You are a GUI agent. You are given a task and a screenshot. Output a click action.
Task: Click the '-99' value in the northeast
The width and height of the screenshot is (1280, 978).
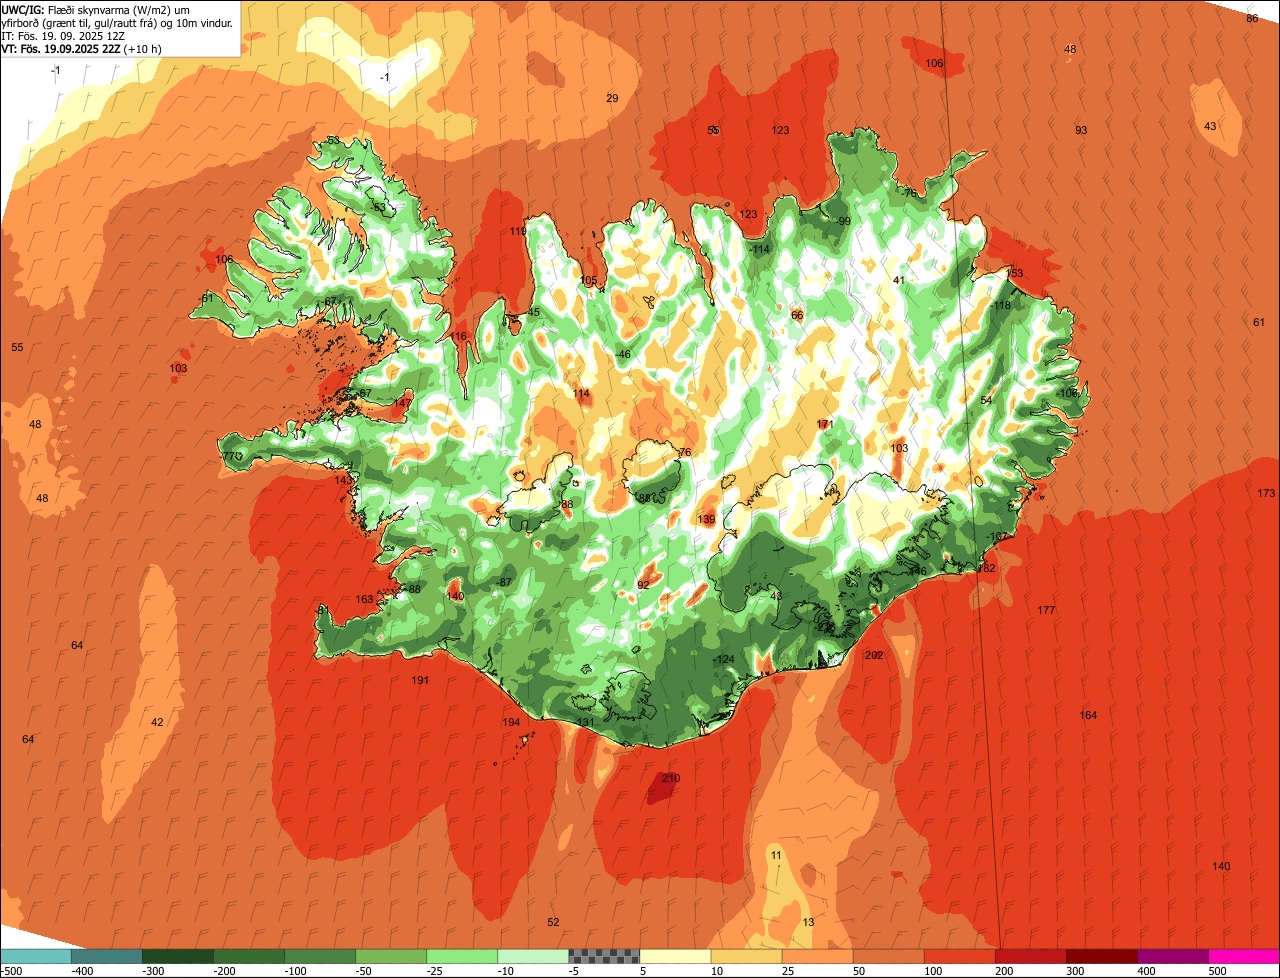click(x=843, y=221)
